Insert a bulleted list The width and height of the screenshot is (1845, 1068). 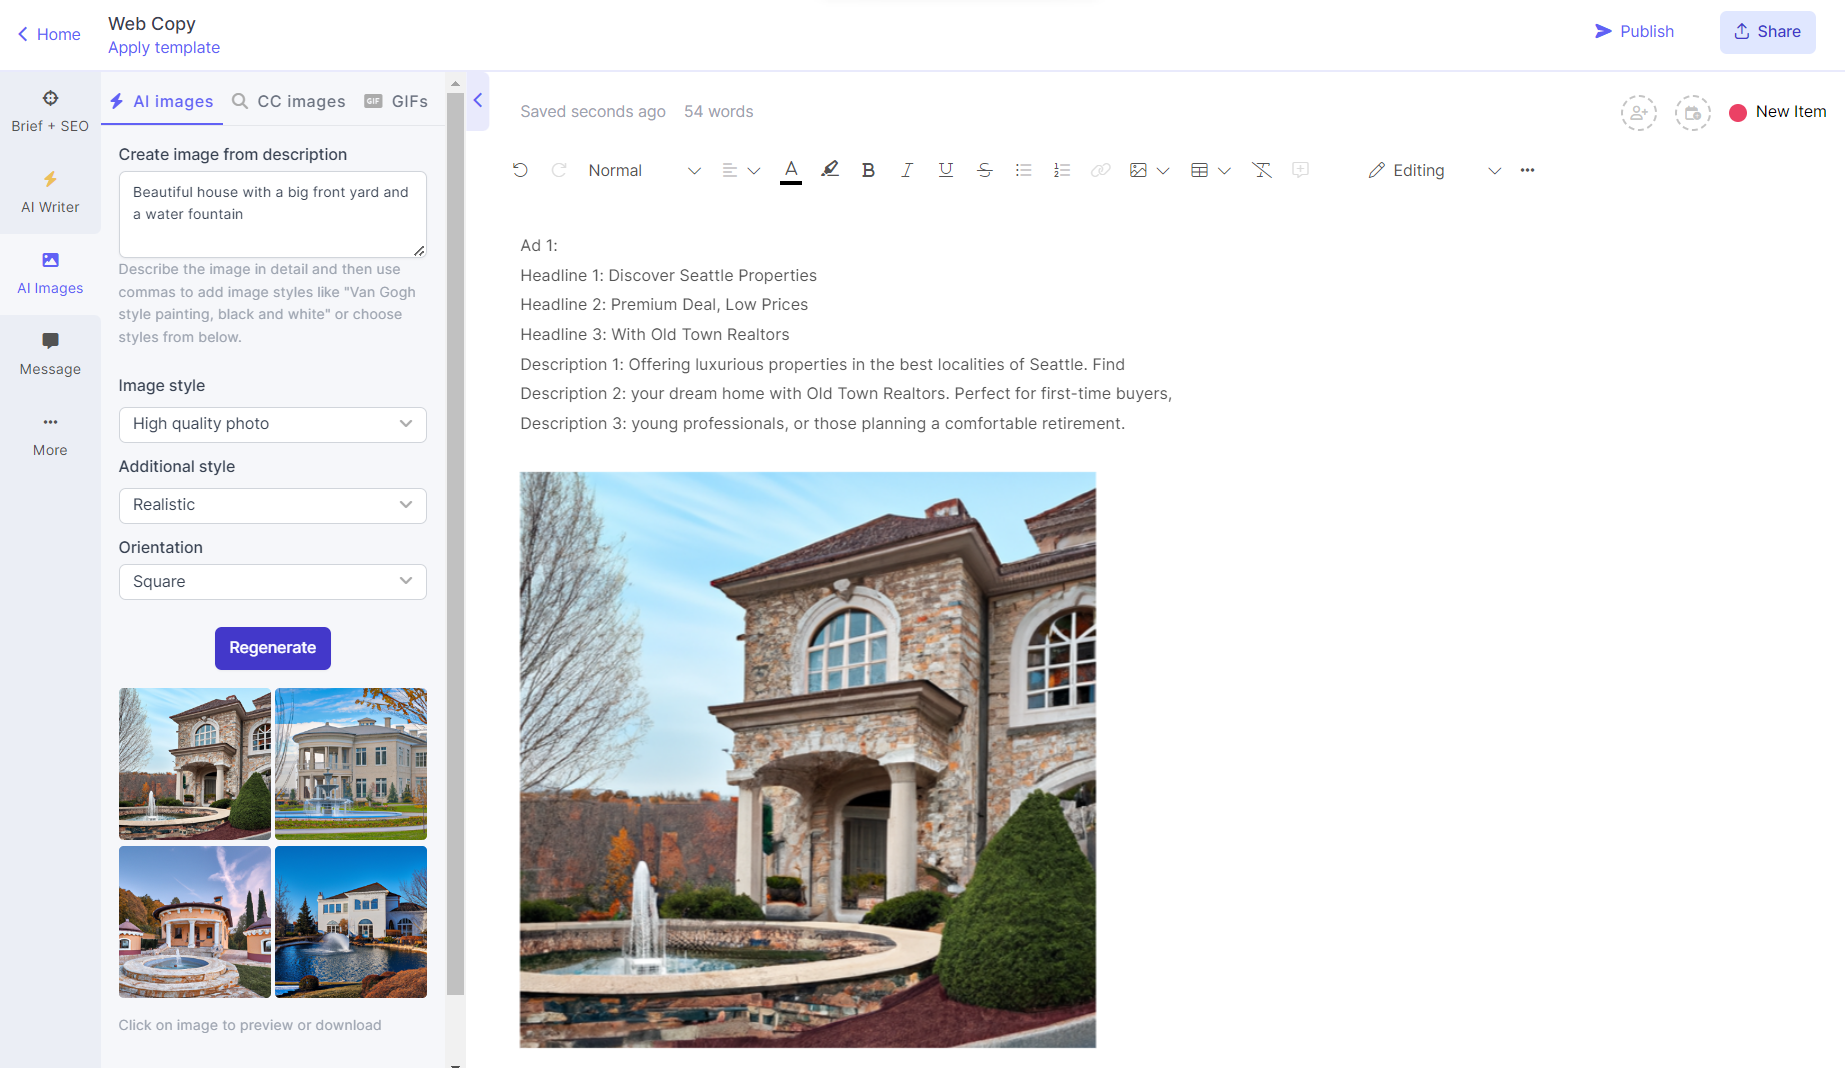1023,170
